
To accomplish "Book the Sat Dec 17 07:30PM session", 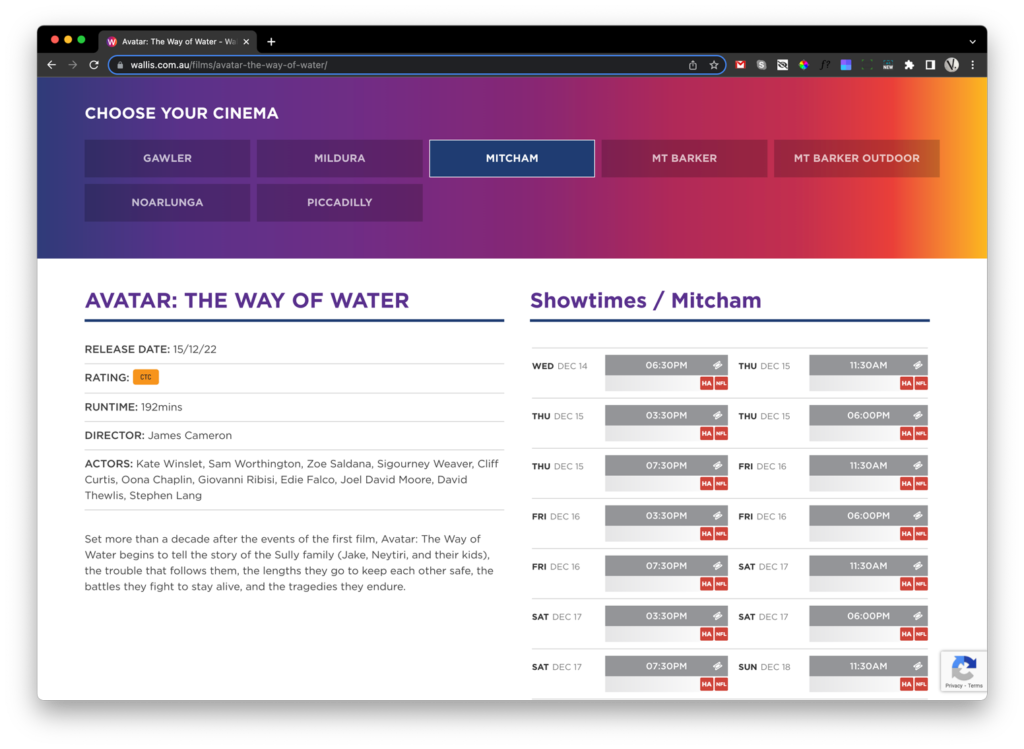I will [x=666, y=666].
